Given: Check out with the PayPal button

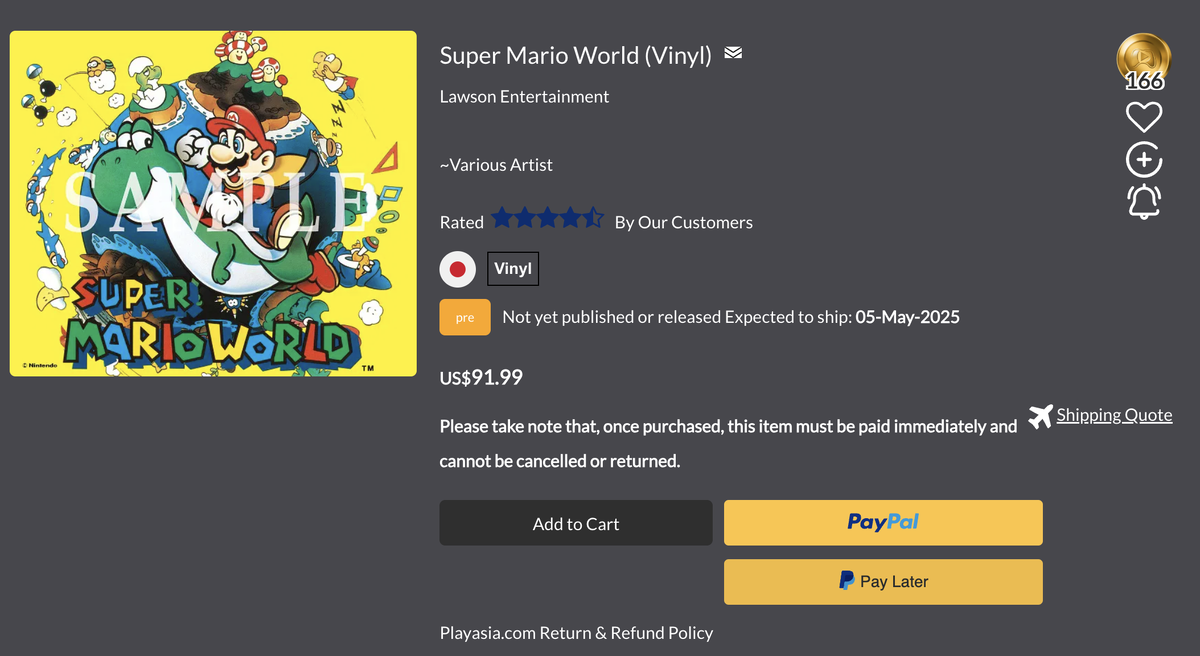Looking at the screenshot, I should click(x=883, y=522).
